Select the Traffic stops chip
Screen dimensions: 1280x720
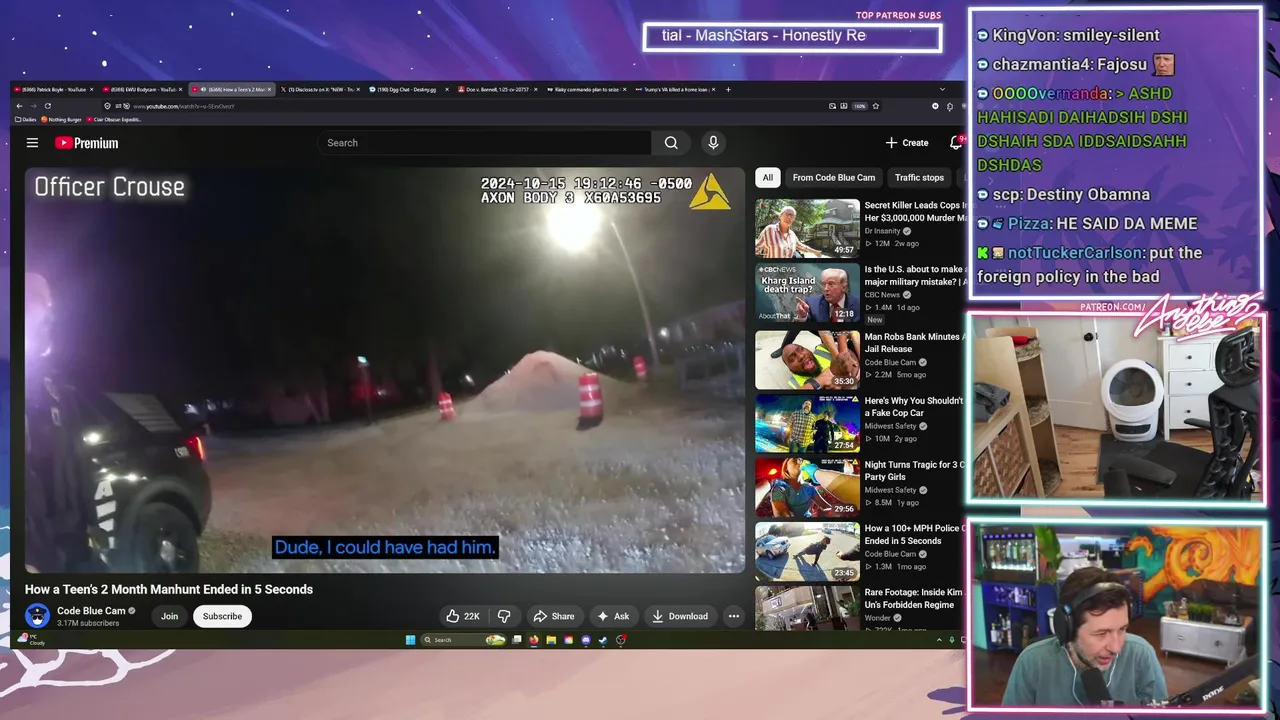[x=919, y=177]
